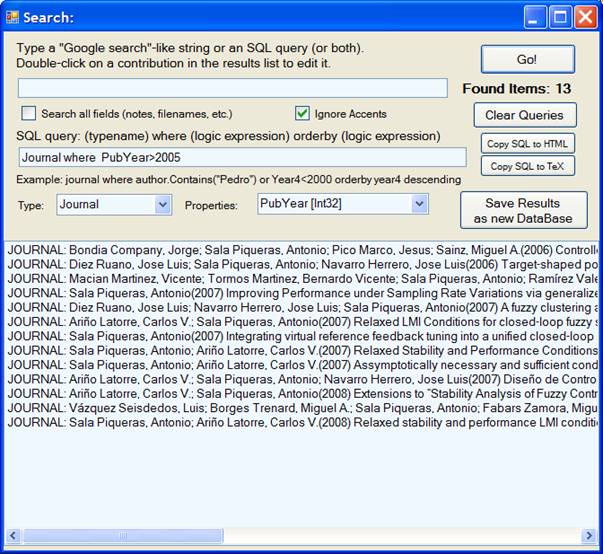The image size is (603, 554).
Task: Click Copy SQL to HTML
Action: click(527, 143)
